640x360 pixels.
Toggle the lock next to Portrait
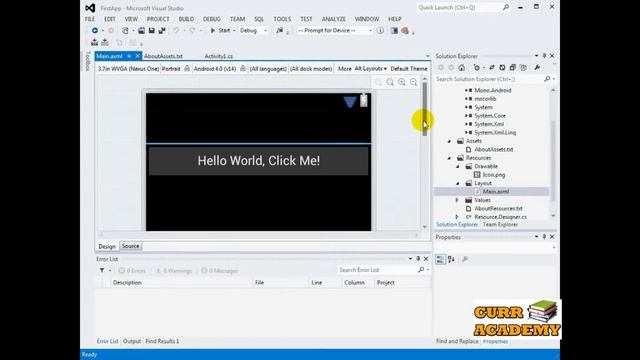[x=187, y=69]
